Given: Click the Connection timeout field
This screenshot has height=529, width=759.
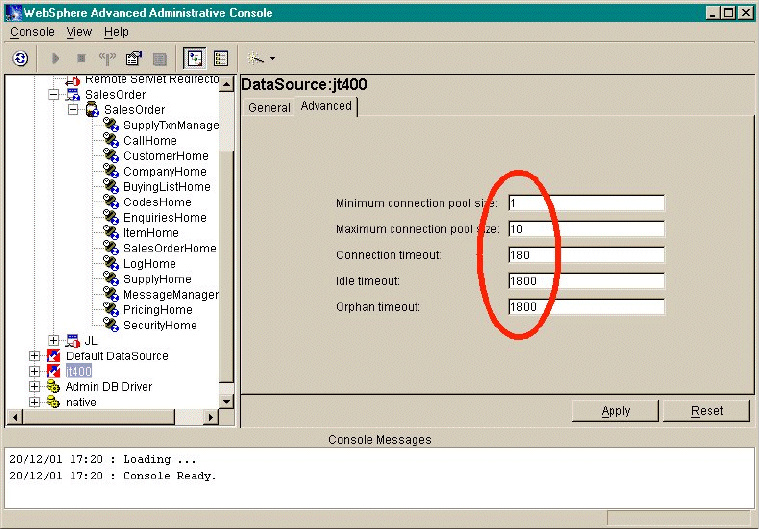Looking at the screenshot, I should [x=586, y=255].
